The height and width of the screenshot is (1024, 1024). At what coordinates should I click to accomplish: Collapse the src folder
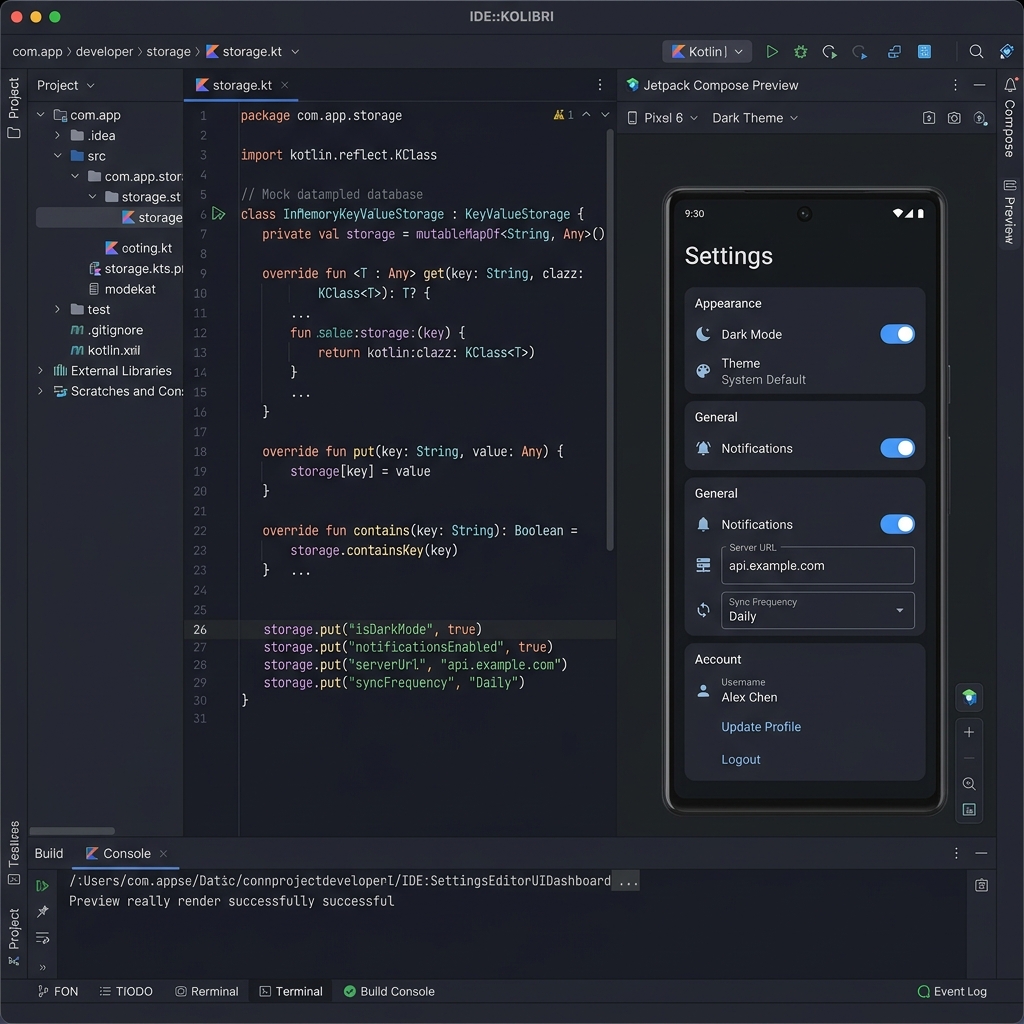57,155
